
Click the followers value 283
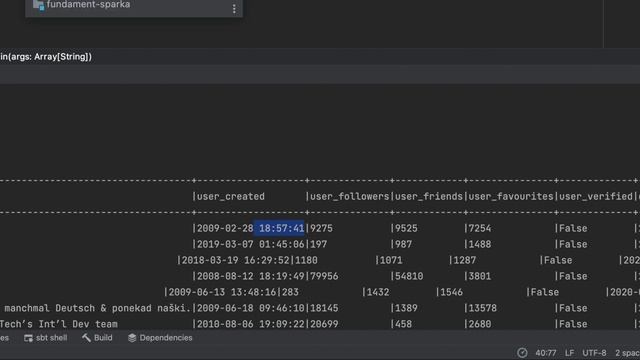point(290,292)
